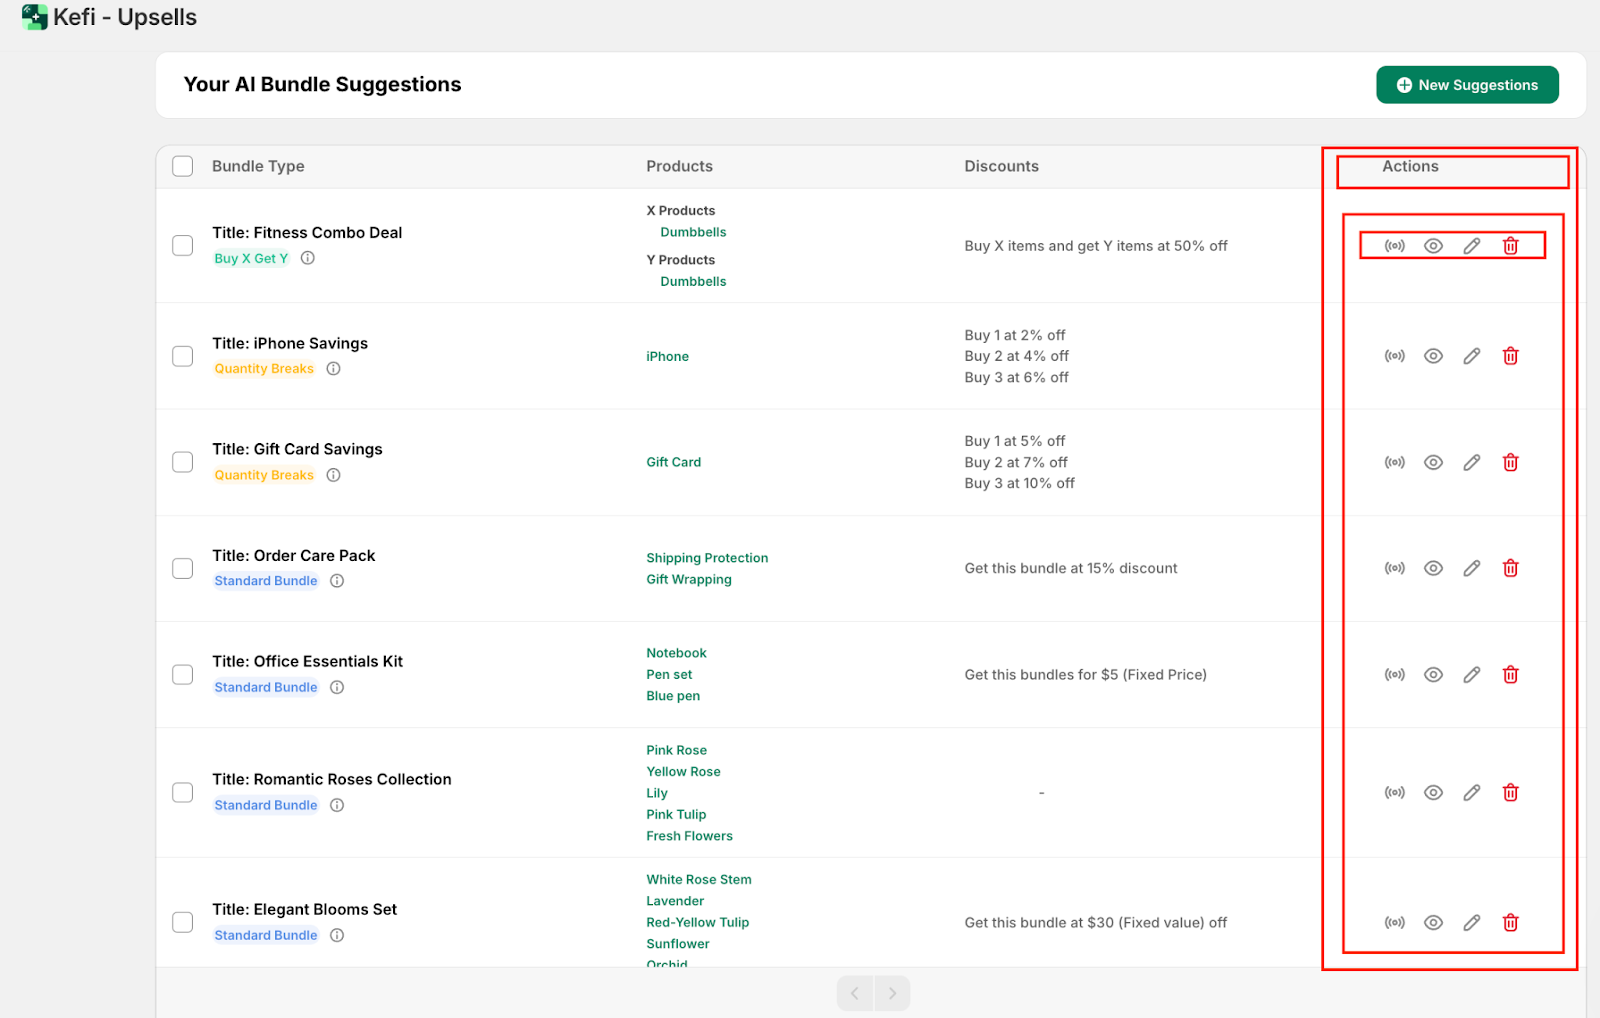This screenshot has height=1018, width=1600.
Task: Preview the Elegant Blooms Set bundle
Action: point(1433,923)
